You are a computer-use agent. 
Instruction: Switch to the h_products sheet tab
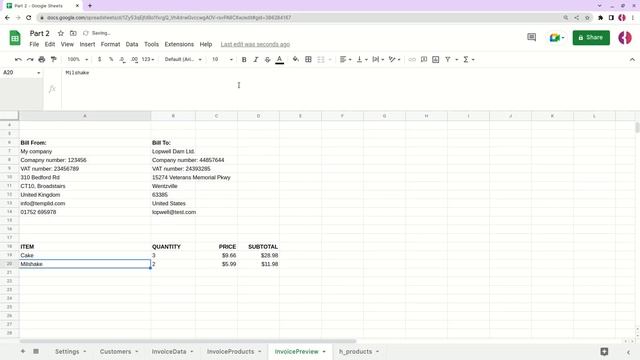tap(356, 351)
